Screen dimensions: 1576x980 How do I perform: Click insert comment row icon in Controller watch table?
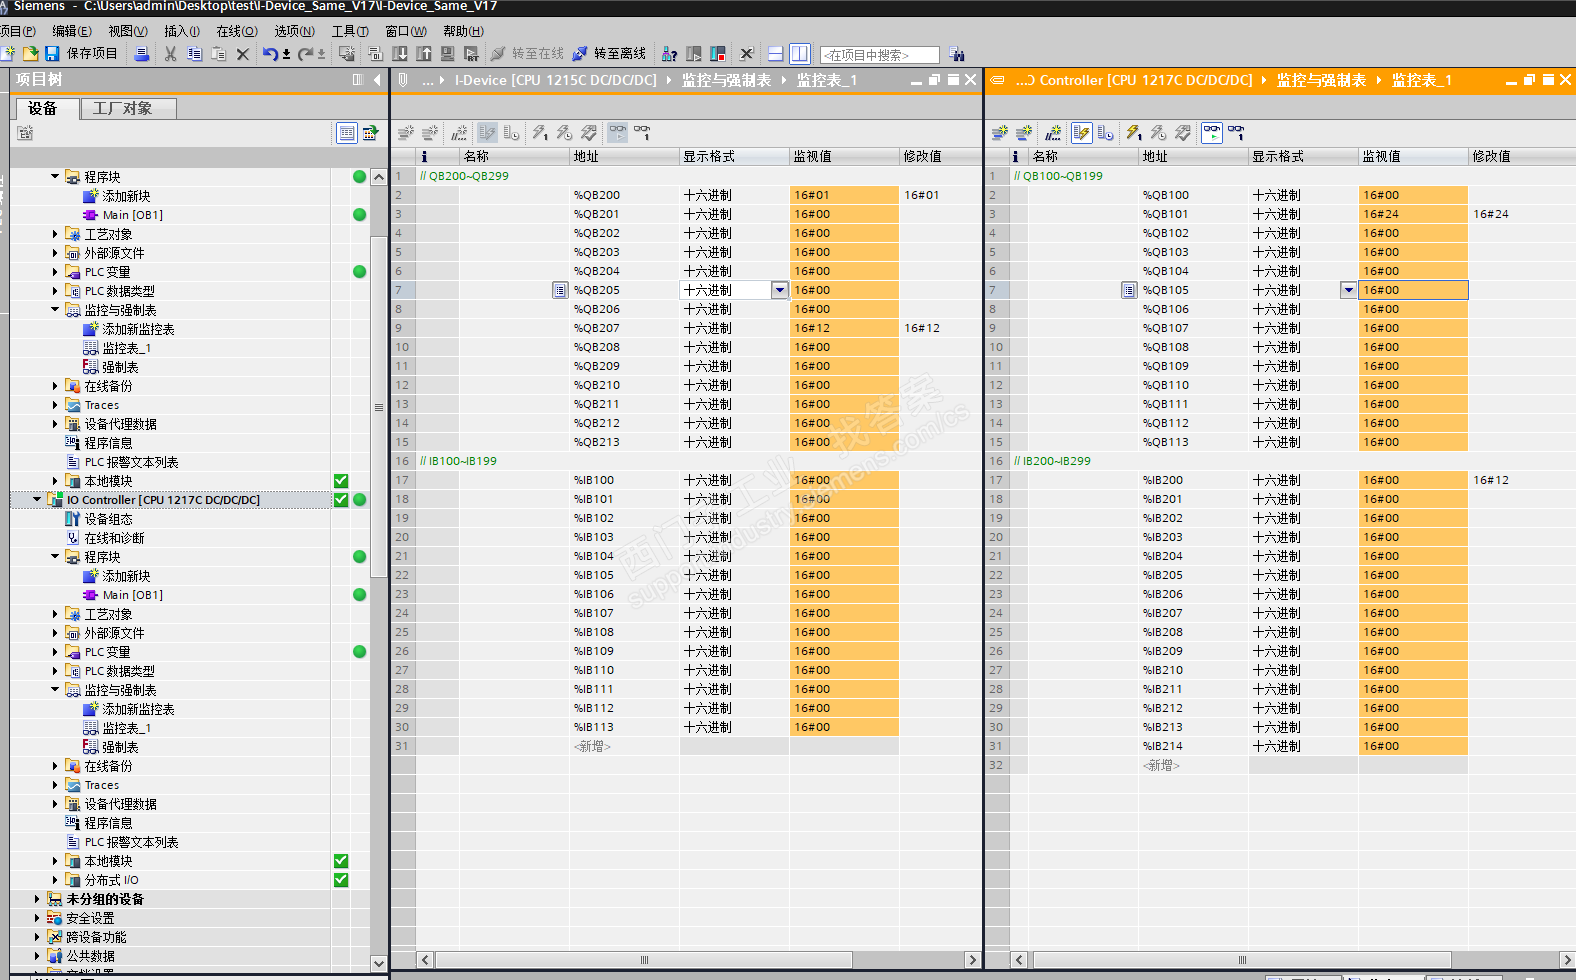pos(1053,132)
